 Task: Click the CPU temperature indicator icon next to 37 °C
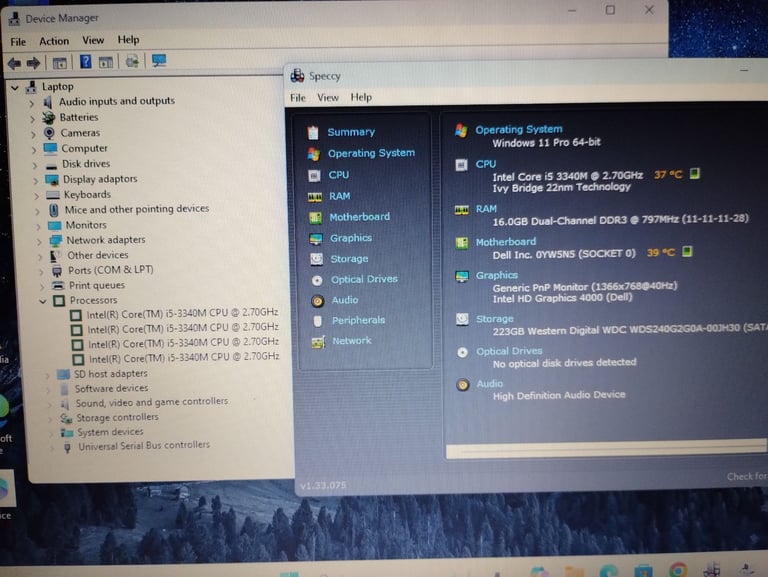click(x=695, y=173)
